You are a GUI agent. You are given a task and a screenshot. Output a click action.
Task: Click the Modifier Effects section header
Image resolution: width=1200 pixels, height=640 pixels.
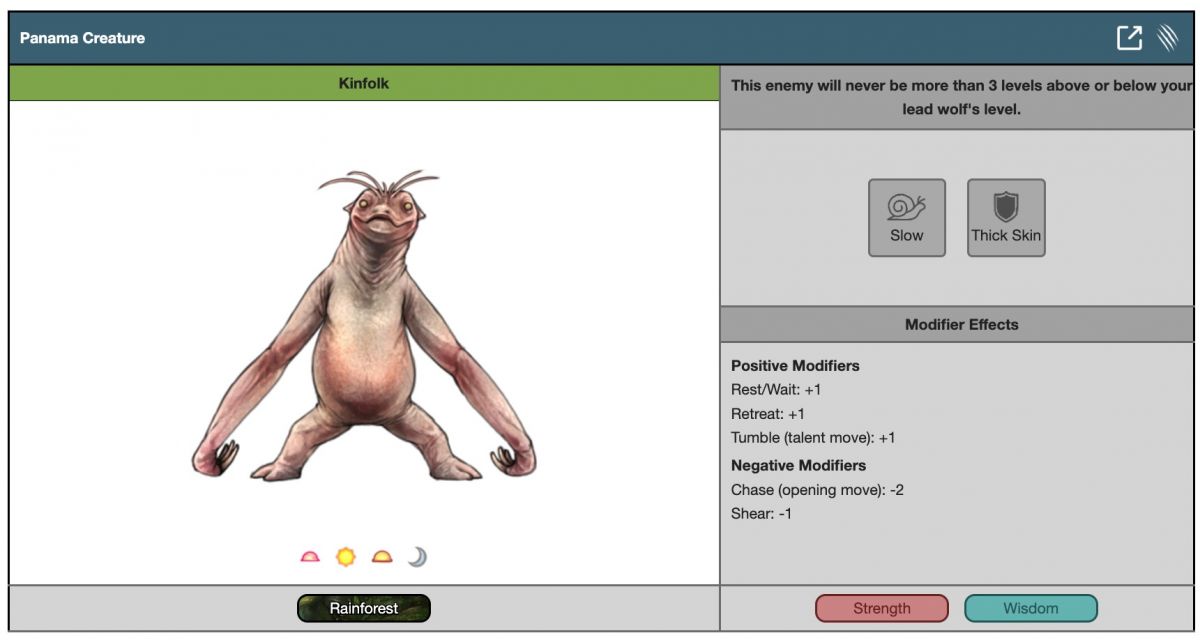pyautogui.click(x=961, y=325)
